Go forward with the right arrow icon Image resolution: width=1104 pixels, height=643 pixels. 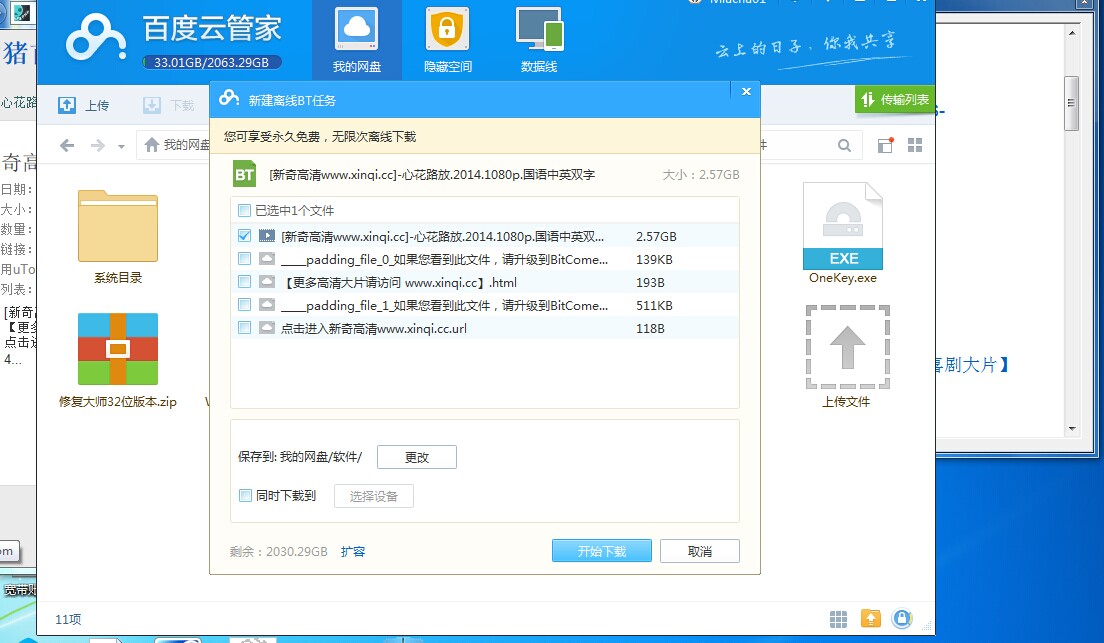[x=98, y=145]
